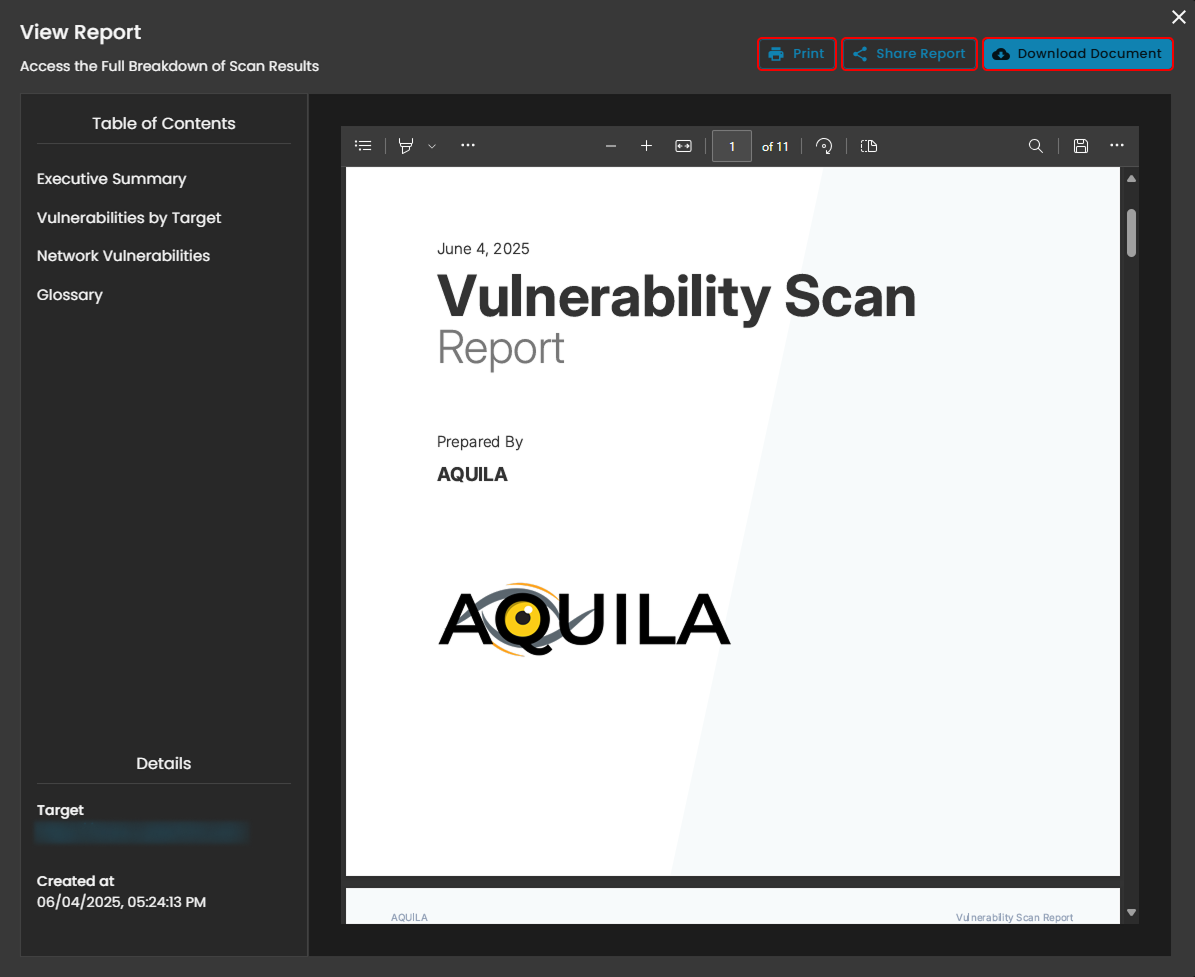Select the highlight pen tool
This screenshot has width=1195, height=977.
pos(406,146)
